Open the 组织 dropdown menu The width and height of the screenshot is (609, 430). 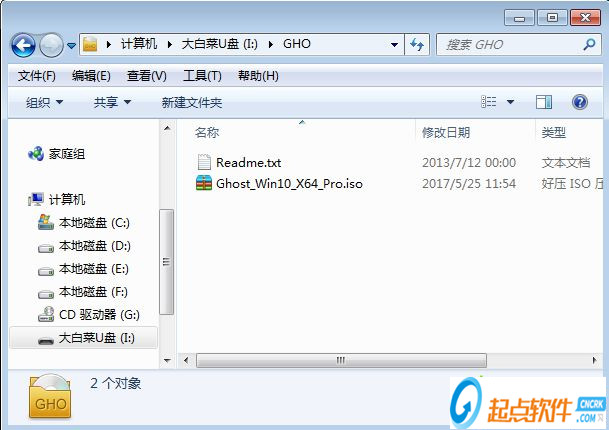point(44,103)
